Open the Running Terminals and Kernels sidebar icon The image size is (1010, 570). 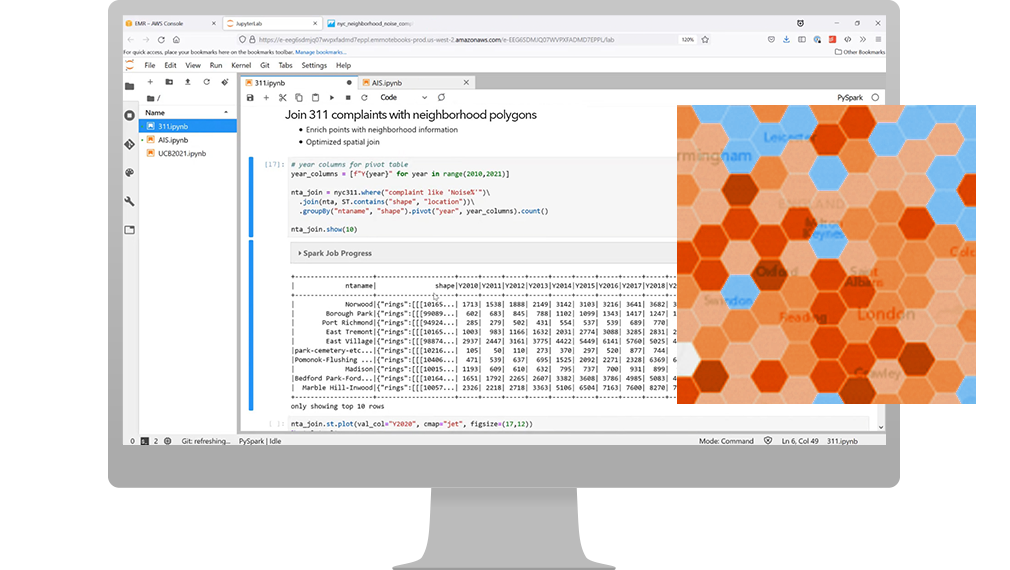(129, 115)
